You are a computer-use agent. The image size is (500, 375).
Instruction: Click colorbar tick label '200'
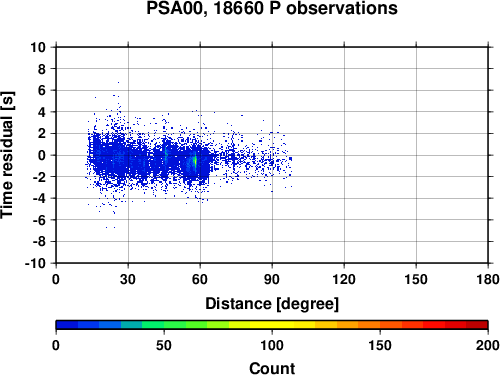pos(488,345)
